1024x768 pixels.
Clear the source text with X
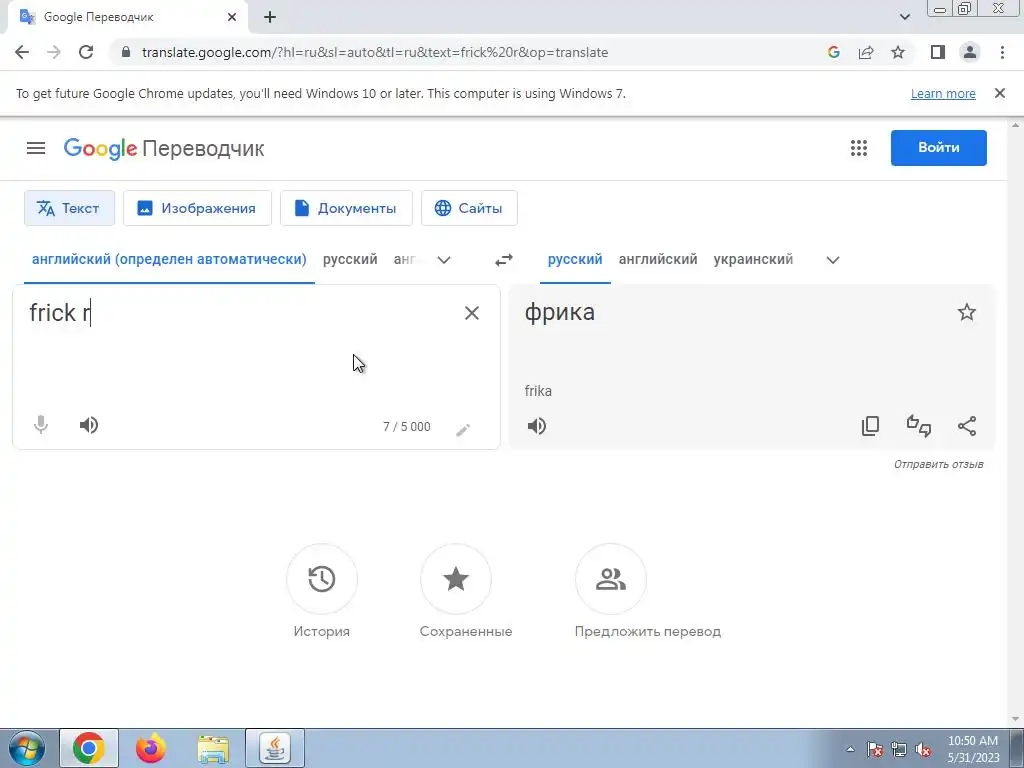click(472, 313)
